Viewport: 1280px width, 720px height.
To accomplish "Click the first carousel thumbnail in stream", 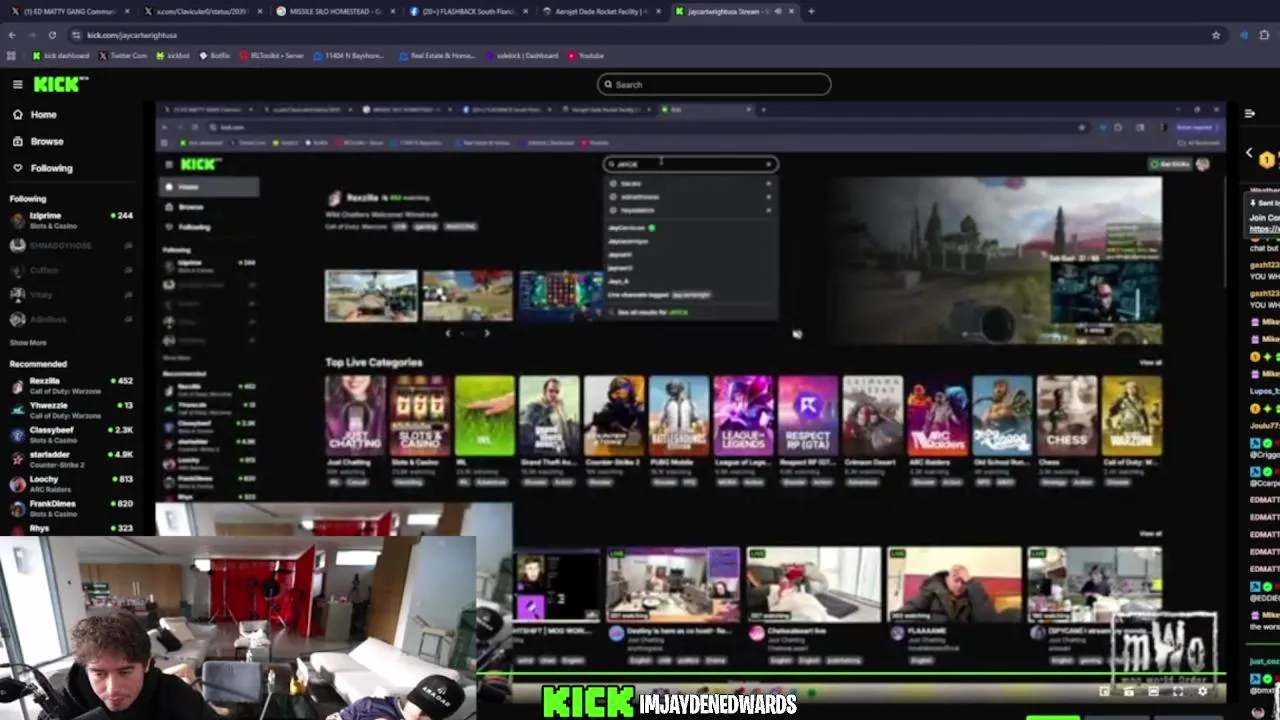I will click(x=371, y=295).
